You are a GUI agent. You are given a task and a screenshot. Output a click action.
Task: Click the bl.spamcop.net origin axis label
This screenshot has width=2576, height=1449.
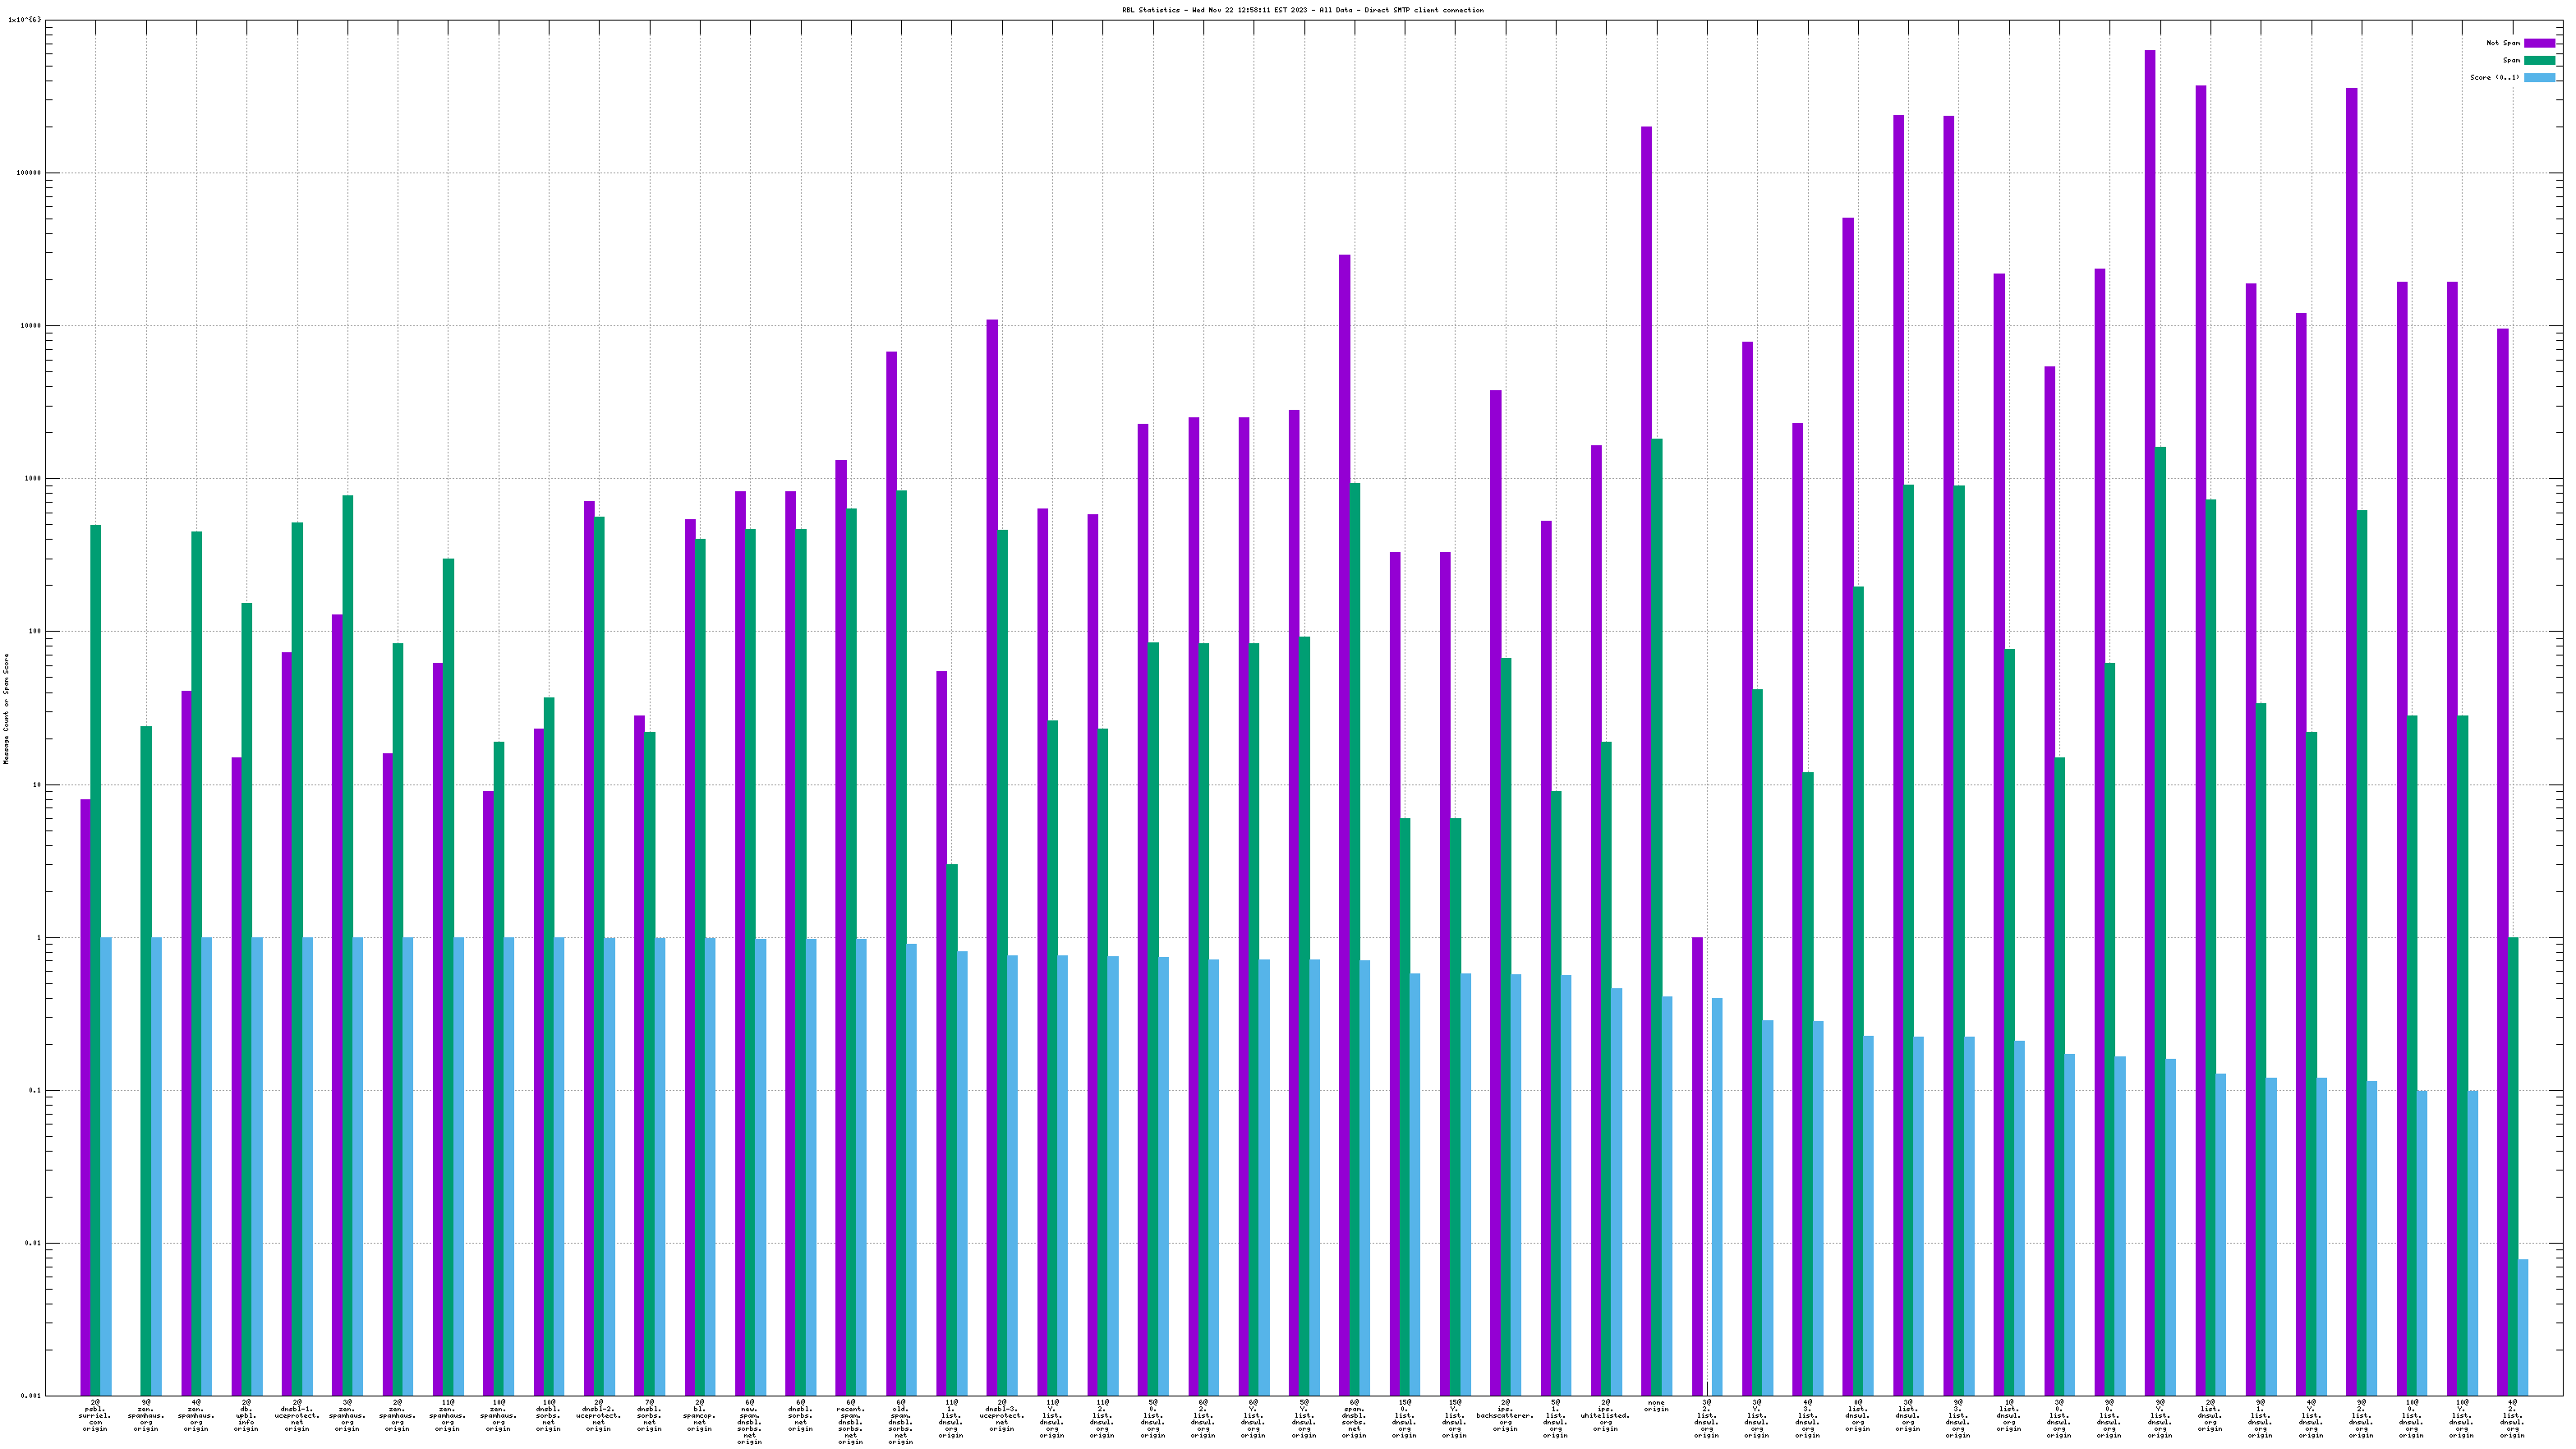click(699, 1416)
